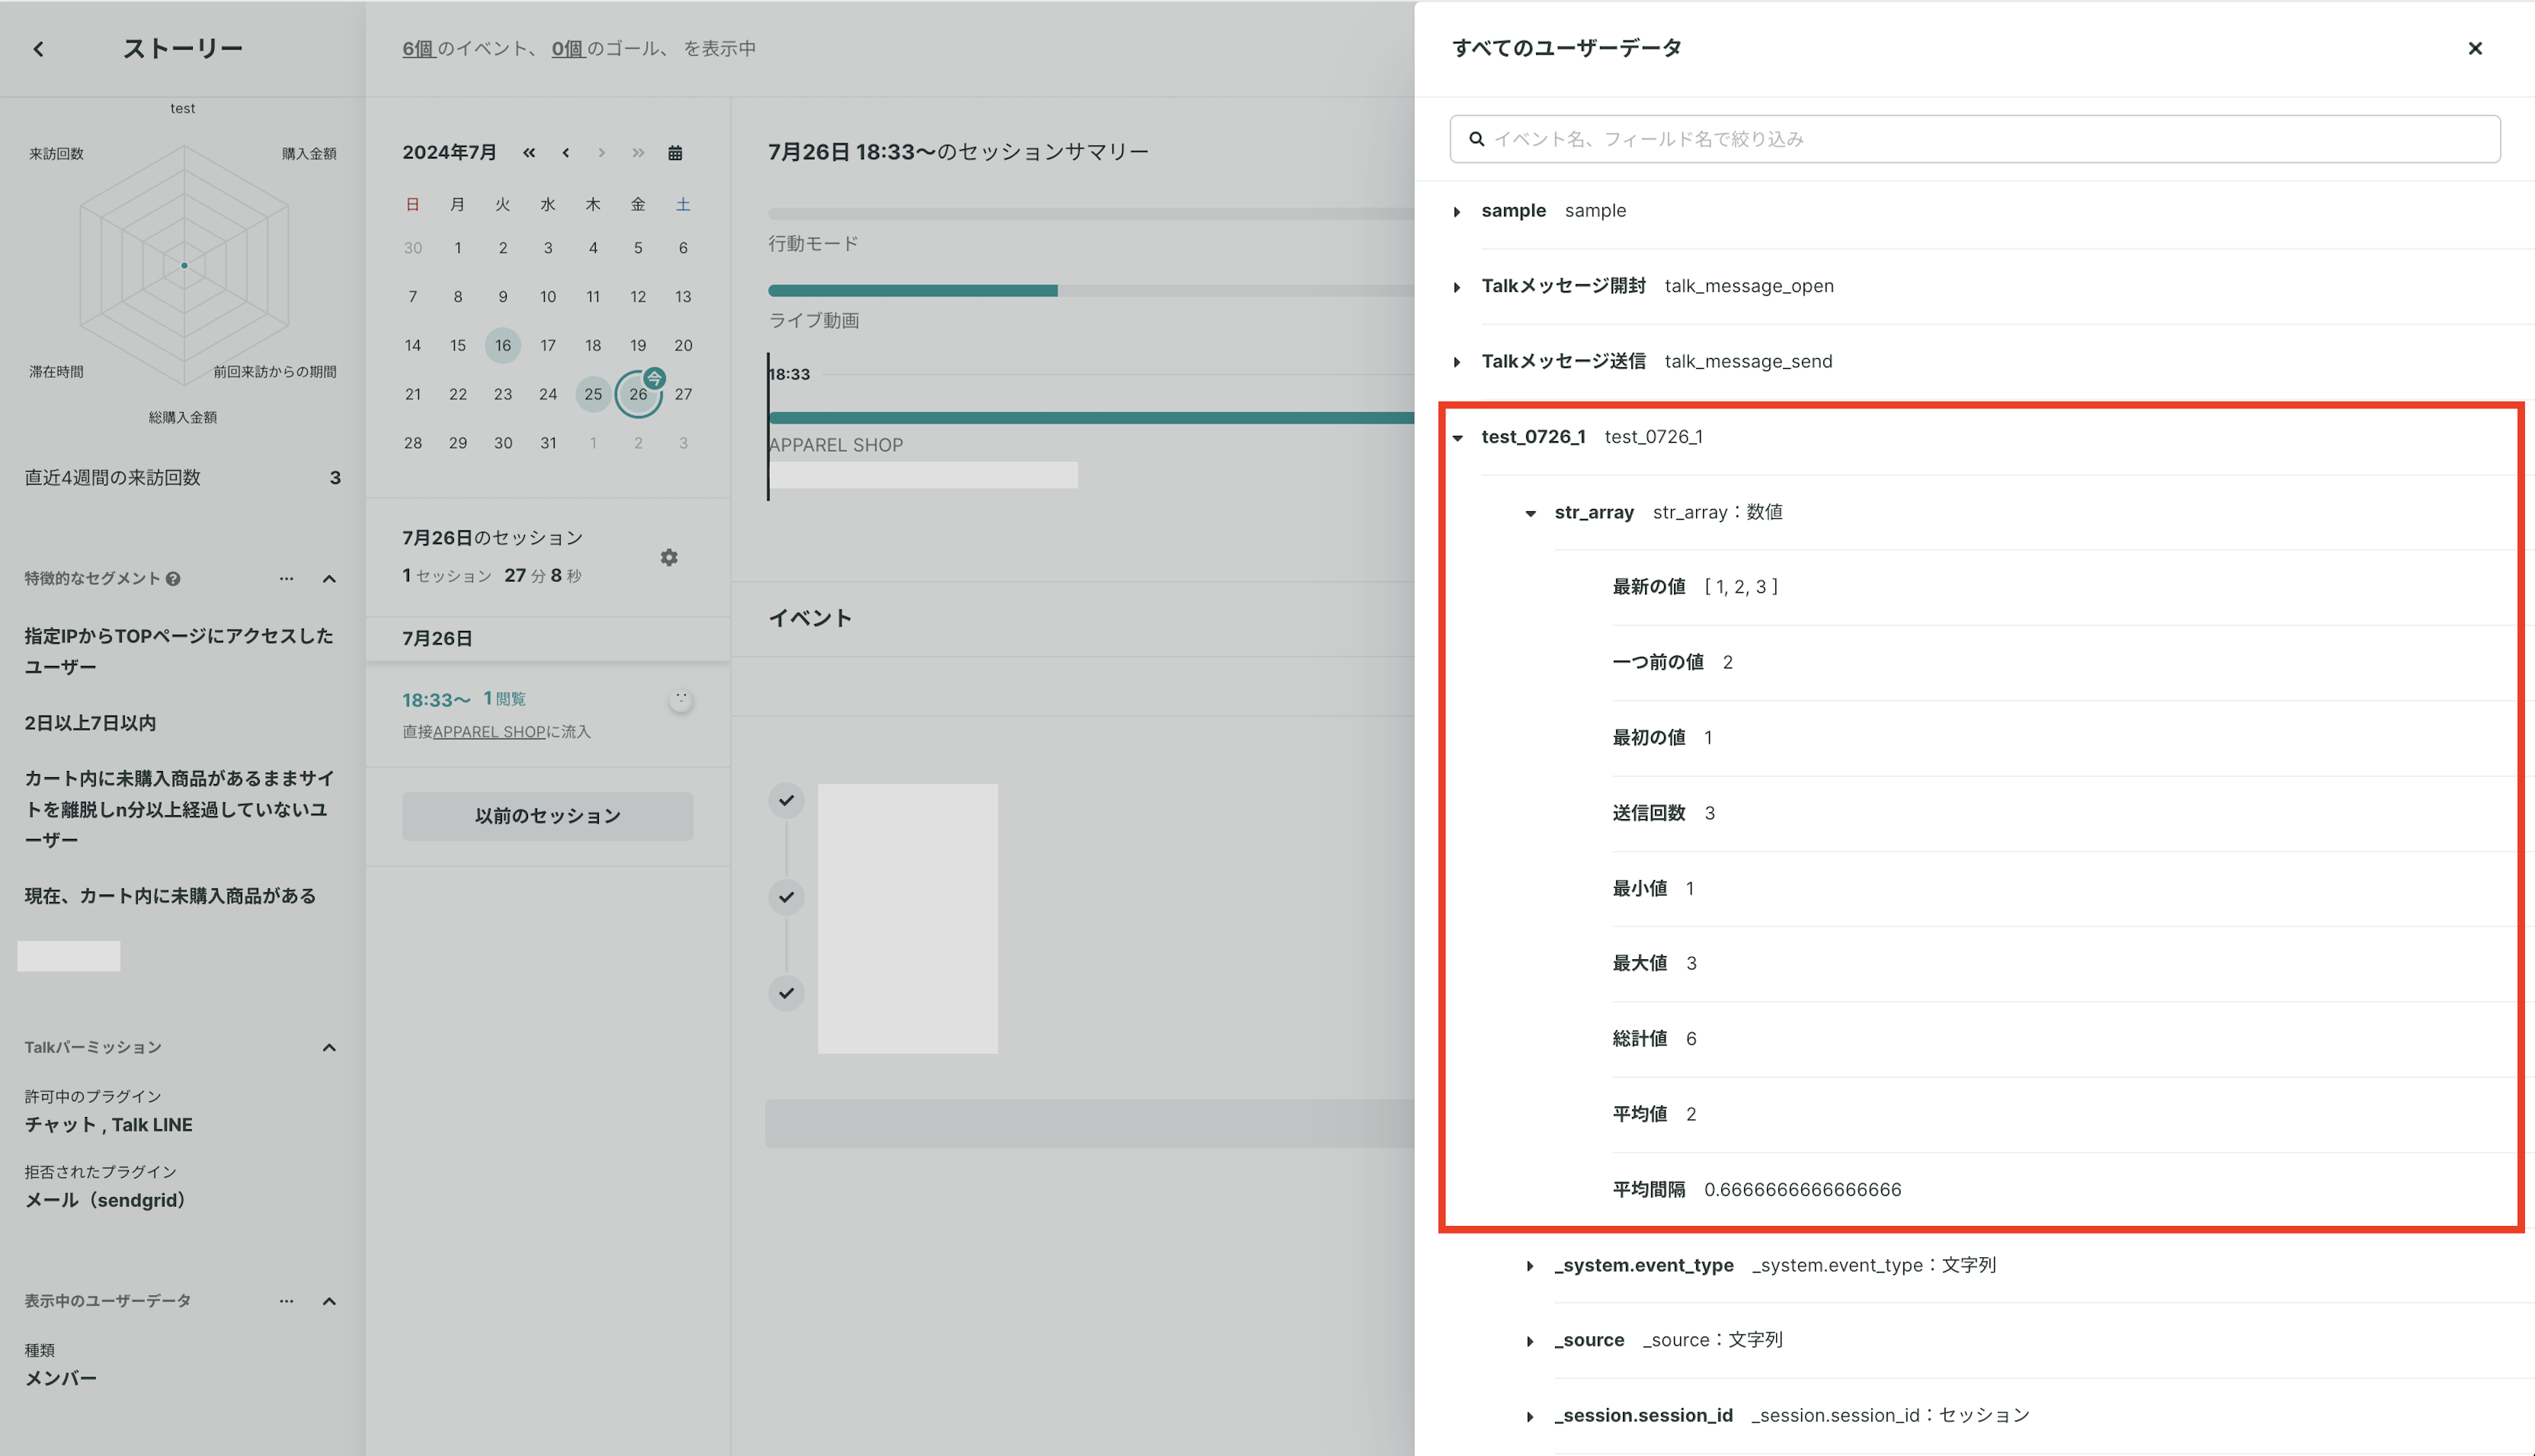Expand the Talkメッセージ送信 row

[x=1456, y=362]
